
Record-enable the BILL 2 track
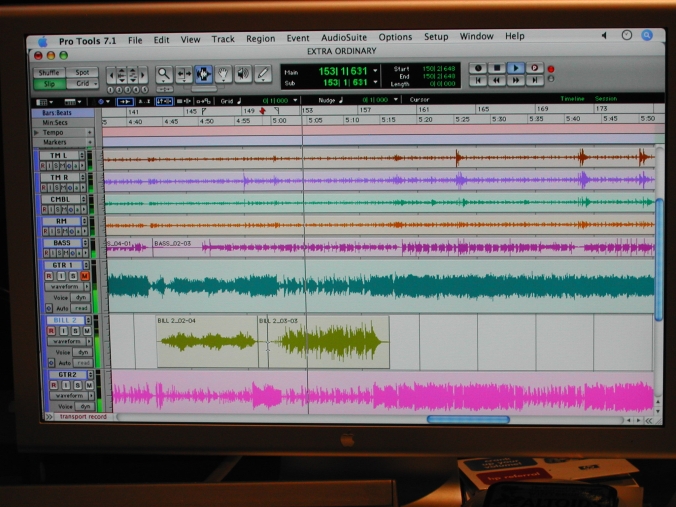[x=52, y=331]
